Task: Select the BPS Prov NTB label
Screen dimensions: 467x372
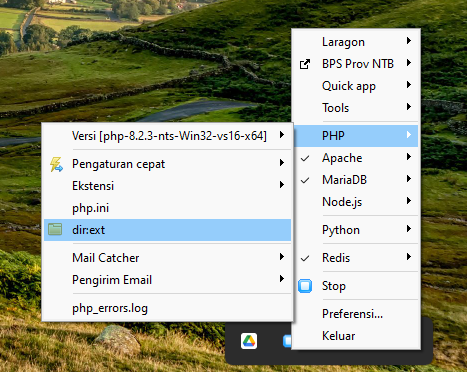Action: point(358,64)
